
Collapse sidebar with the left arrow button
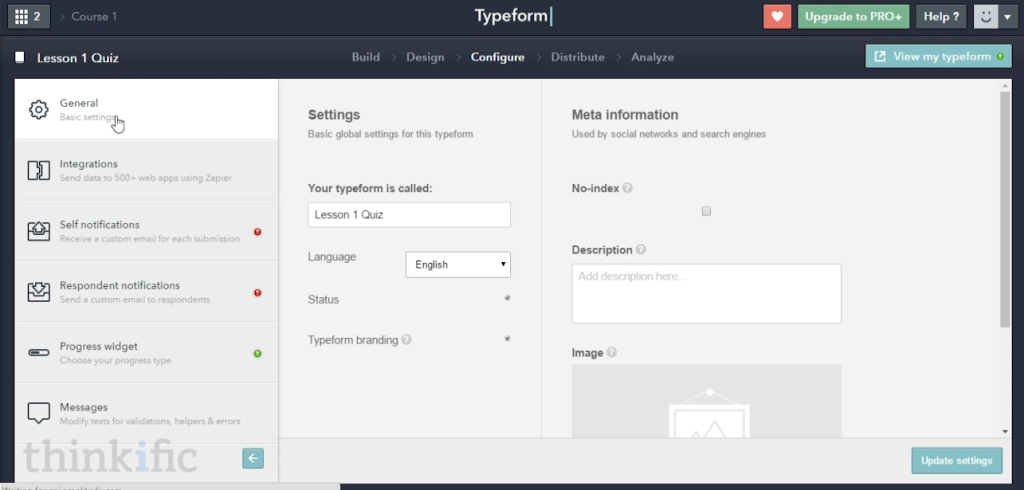point(253,459)
